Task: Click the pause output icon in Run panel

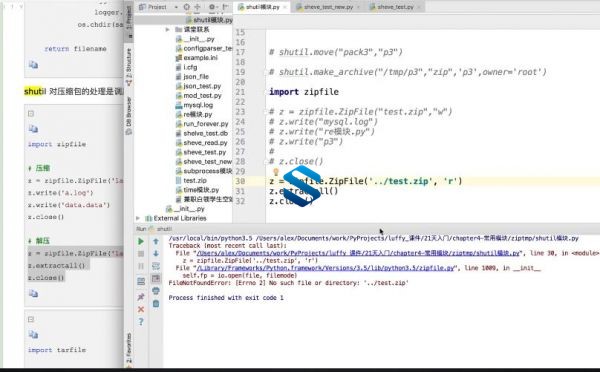Action: [141, 266]
